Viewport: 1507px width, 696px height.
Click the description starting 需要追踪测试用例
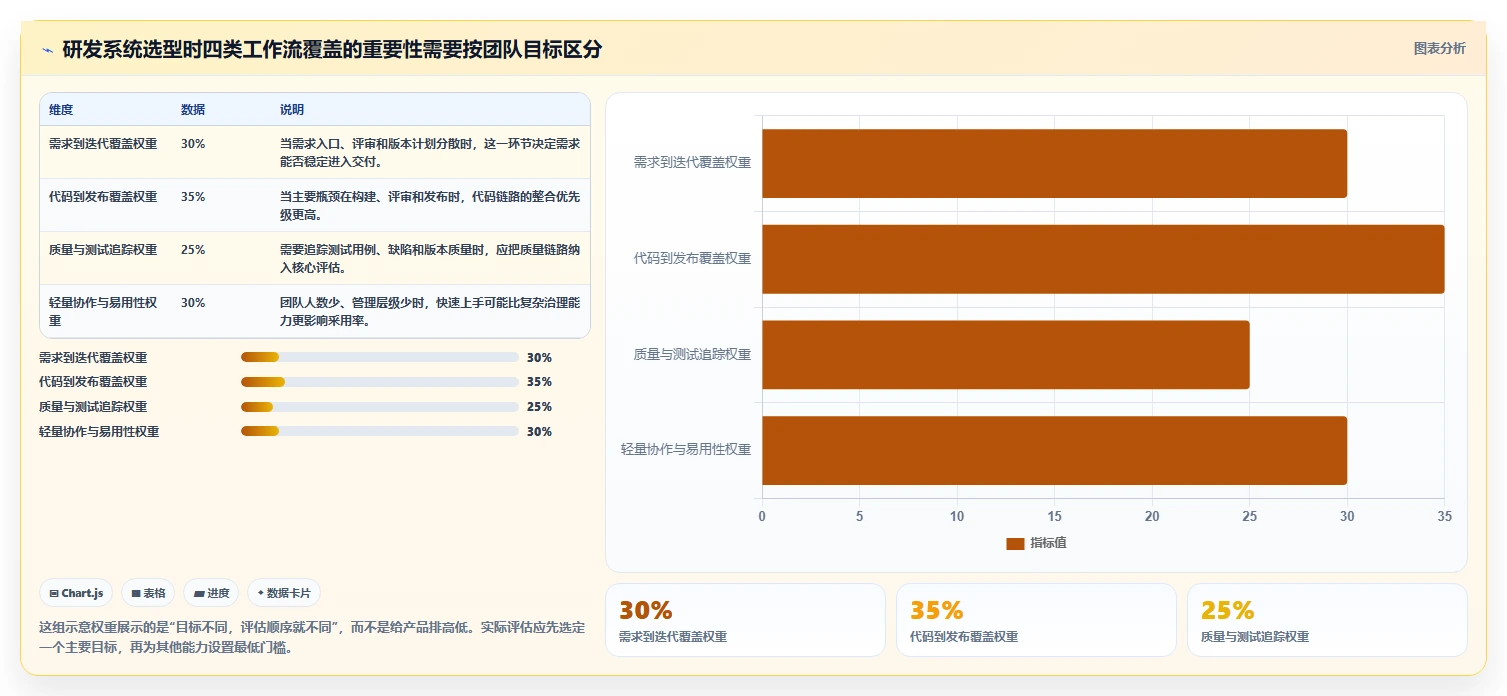[430, 258]
